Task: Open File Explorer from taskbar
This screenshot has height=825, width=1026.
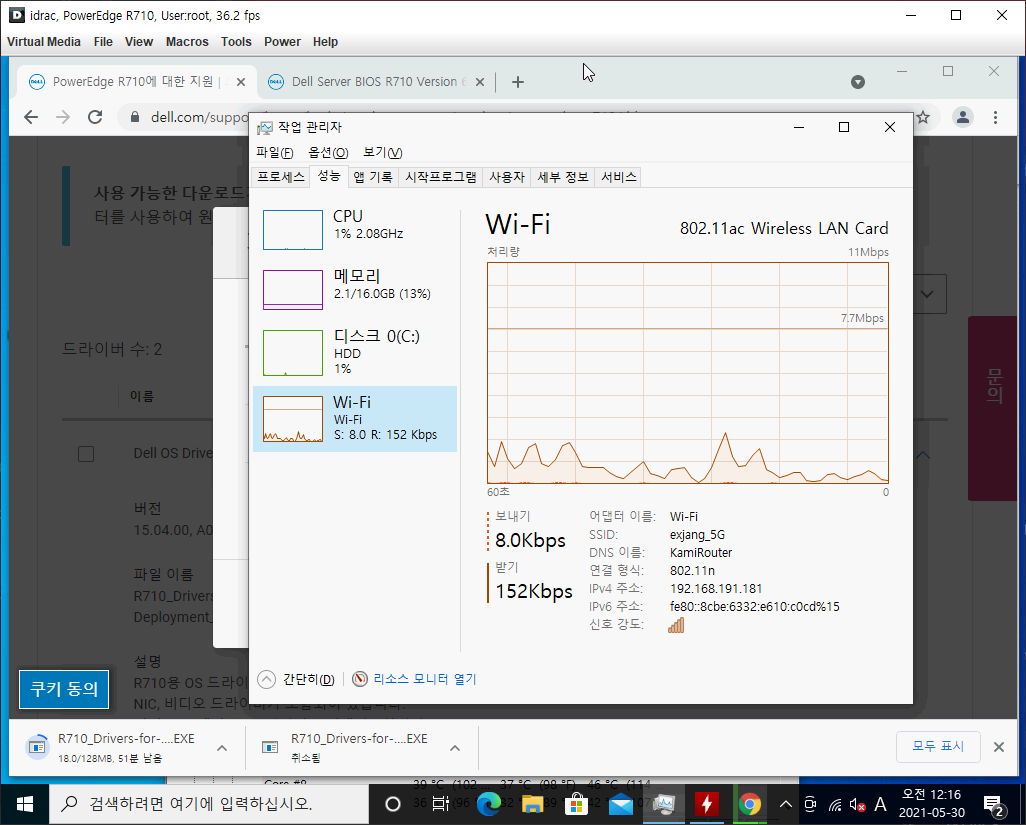Action: click(x=532, y=804)
